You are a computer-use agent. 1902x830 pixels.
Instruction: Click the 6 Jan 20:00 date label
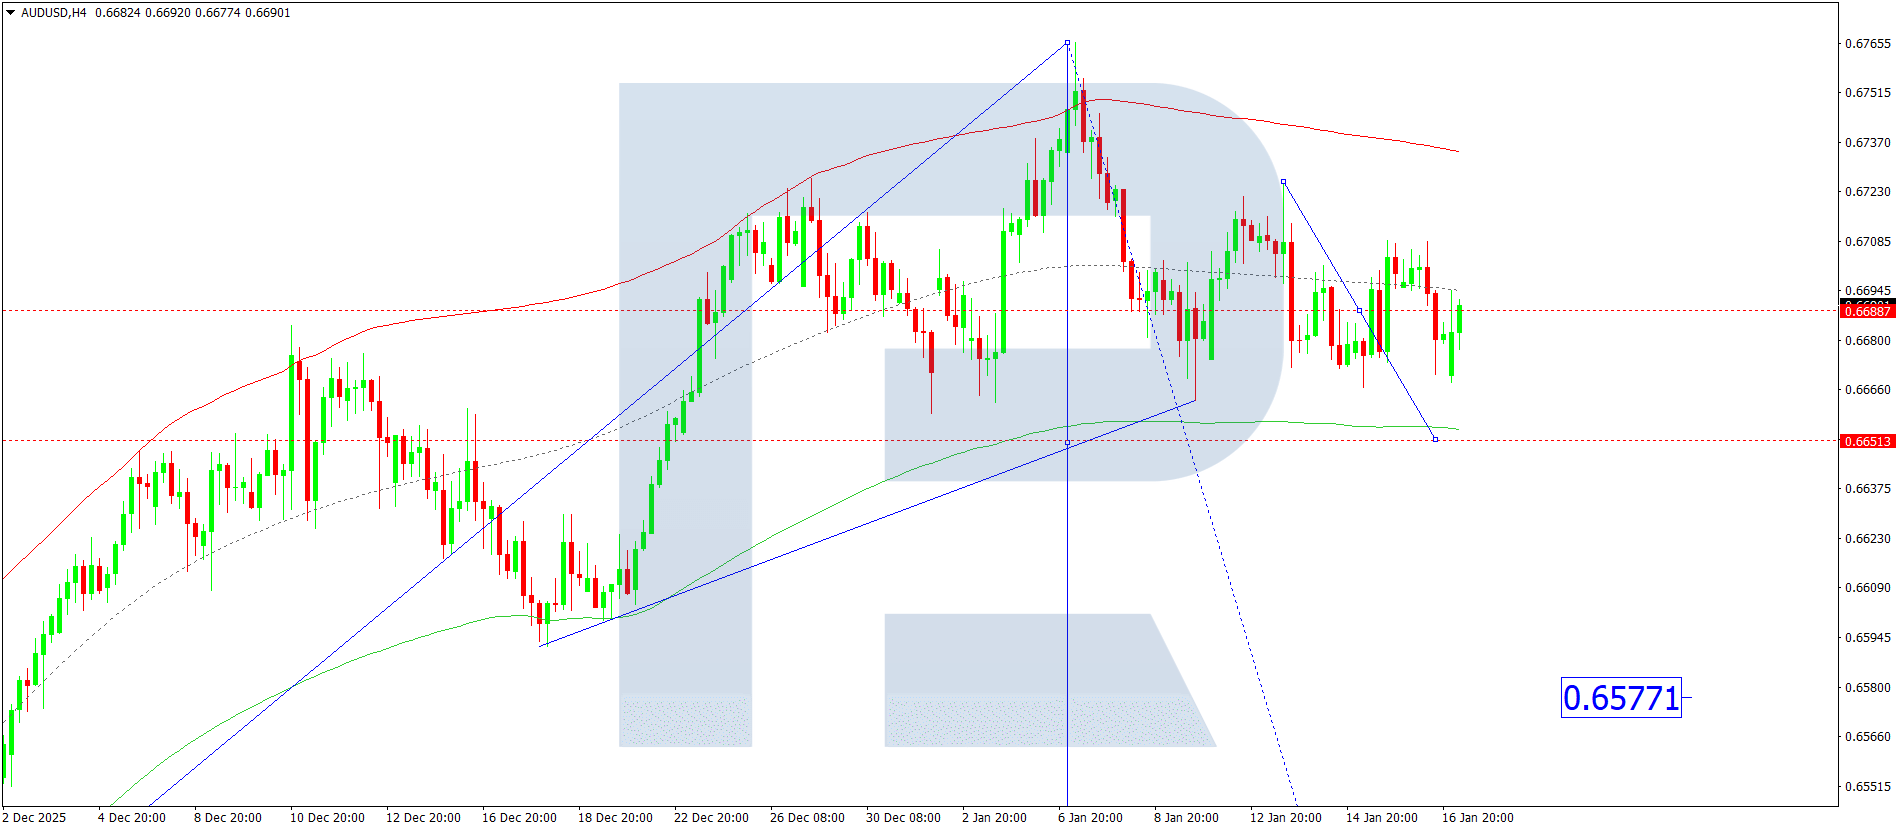[1090, 818]
